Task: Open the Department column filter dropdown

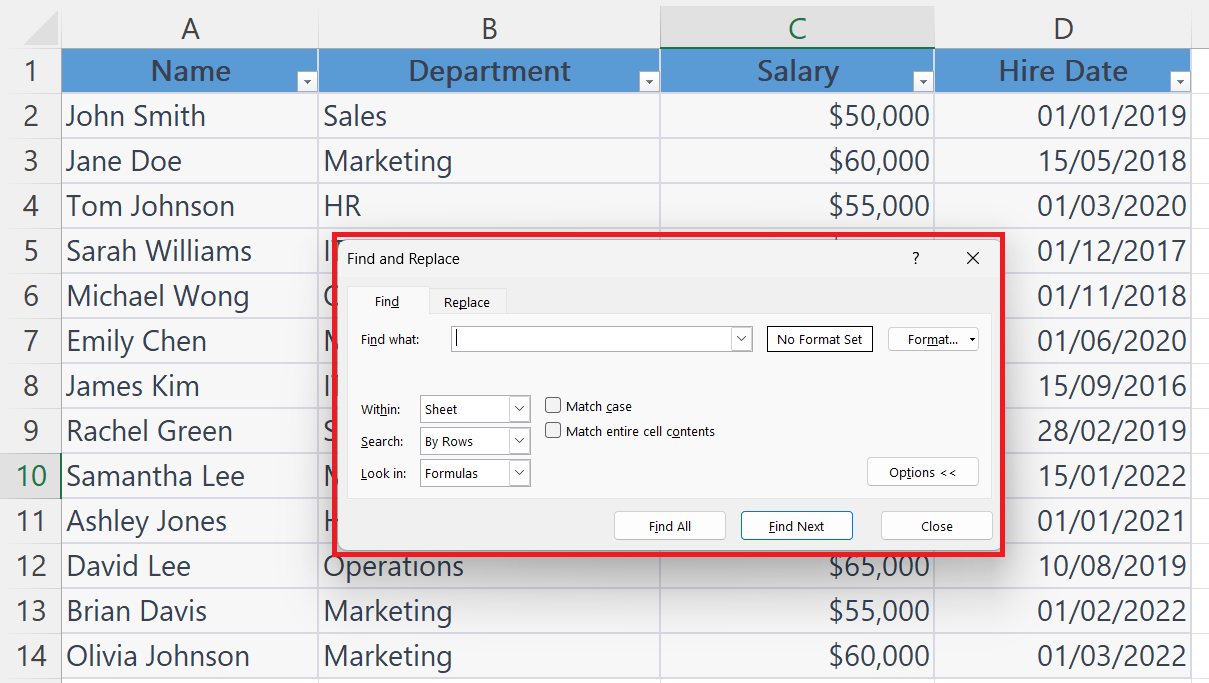Action: (x=649, y=82)
